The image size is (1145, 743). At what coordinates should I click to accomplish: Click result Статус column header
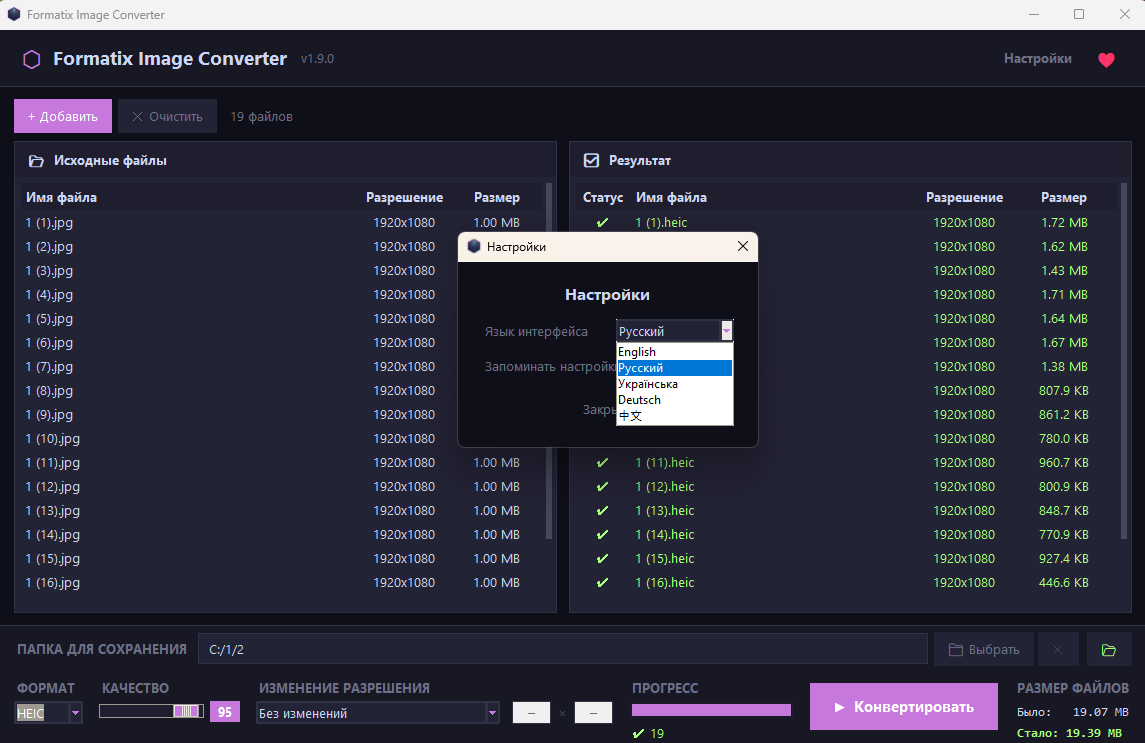click(x=602, y=197)
